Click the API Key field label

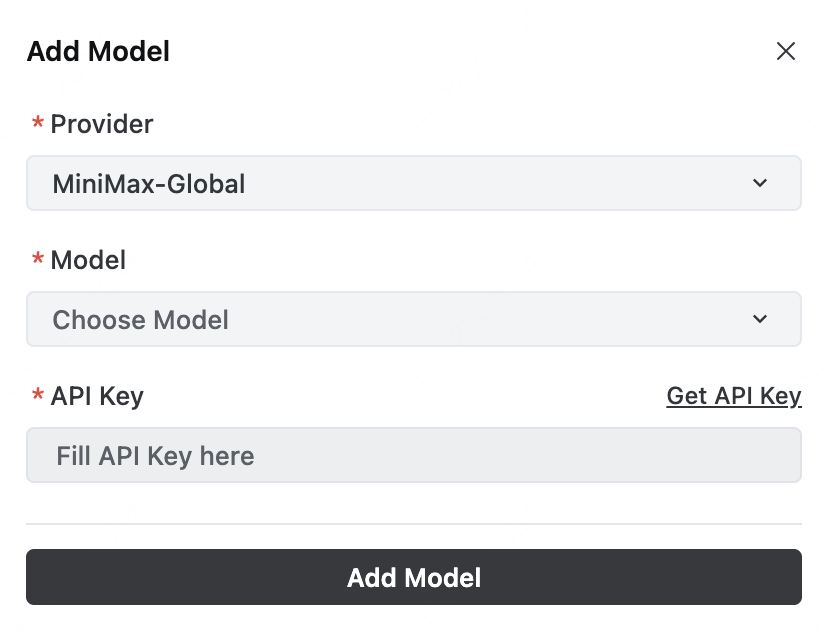(97, 396)
